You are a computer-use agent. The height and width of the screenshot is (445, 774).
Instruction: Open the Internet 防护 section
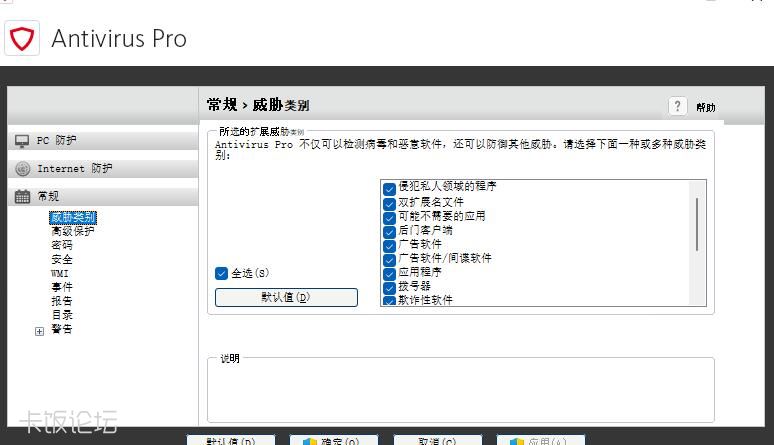pyautogui.click(x=103, y=169)
